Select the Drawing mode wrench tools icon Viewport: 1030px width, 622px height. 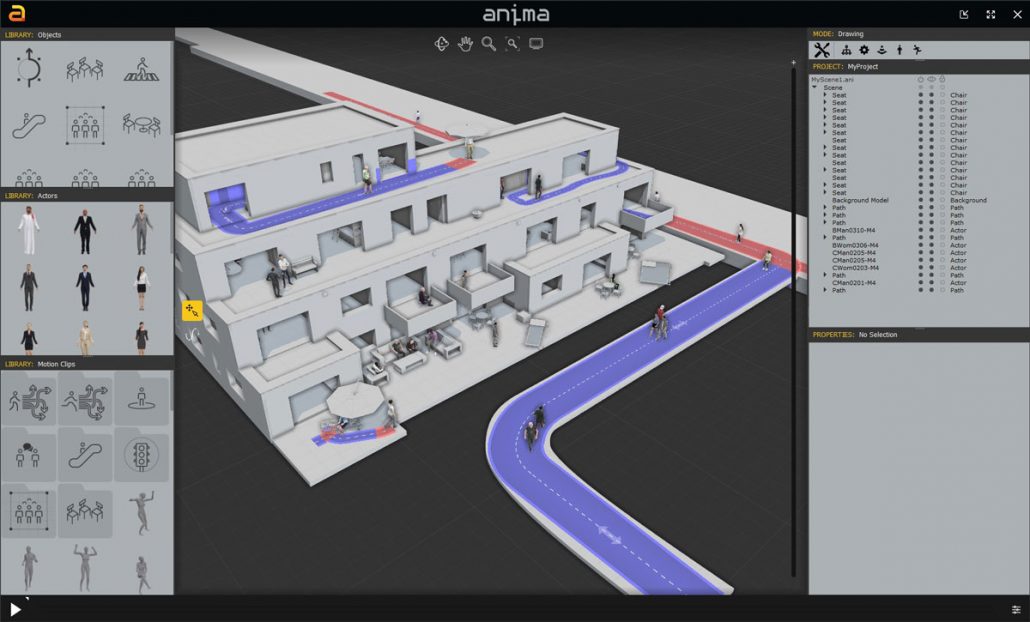coord(822,50)
